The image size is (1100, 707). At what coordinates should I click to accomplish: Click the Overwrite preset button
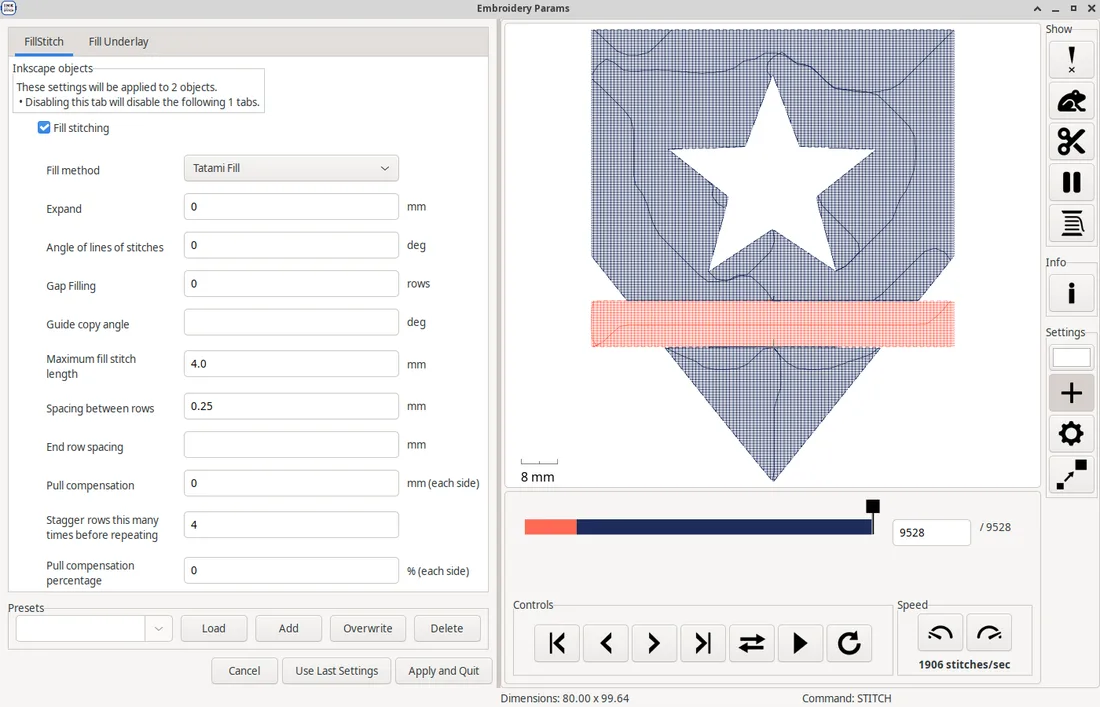368,628
